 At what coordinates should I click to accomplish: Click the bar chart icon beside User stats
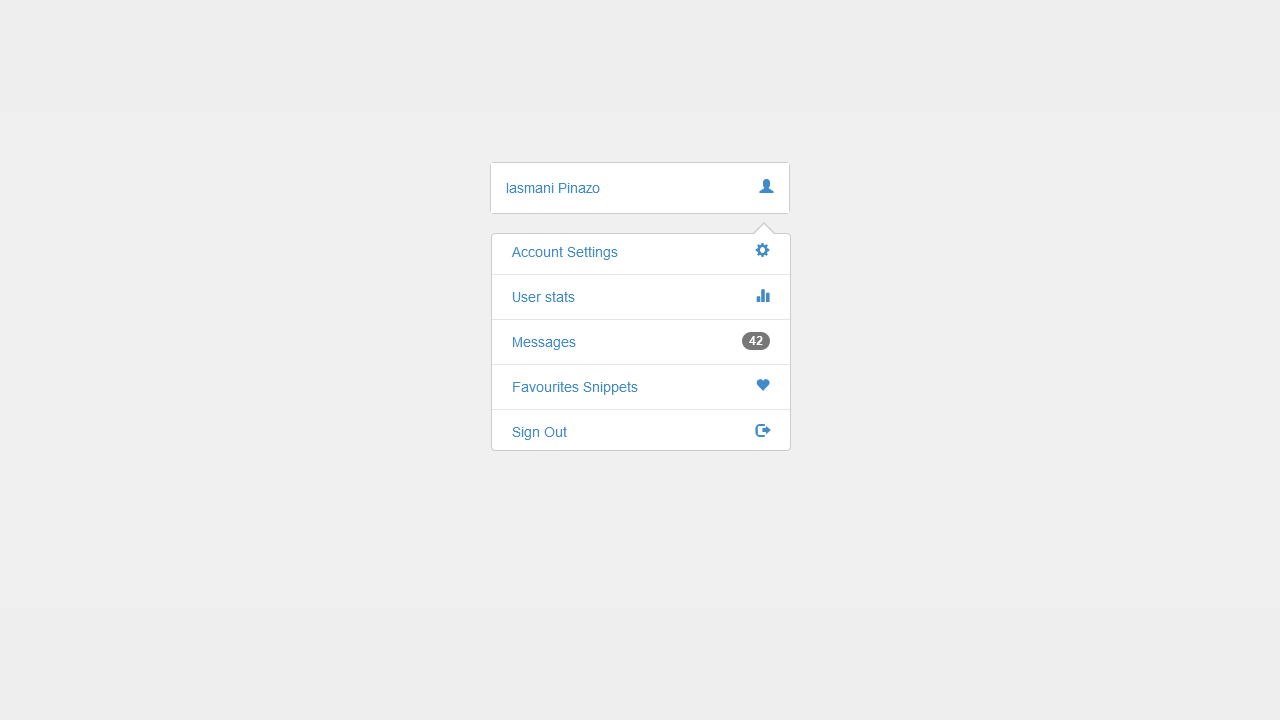click(x=763, y=295)
